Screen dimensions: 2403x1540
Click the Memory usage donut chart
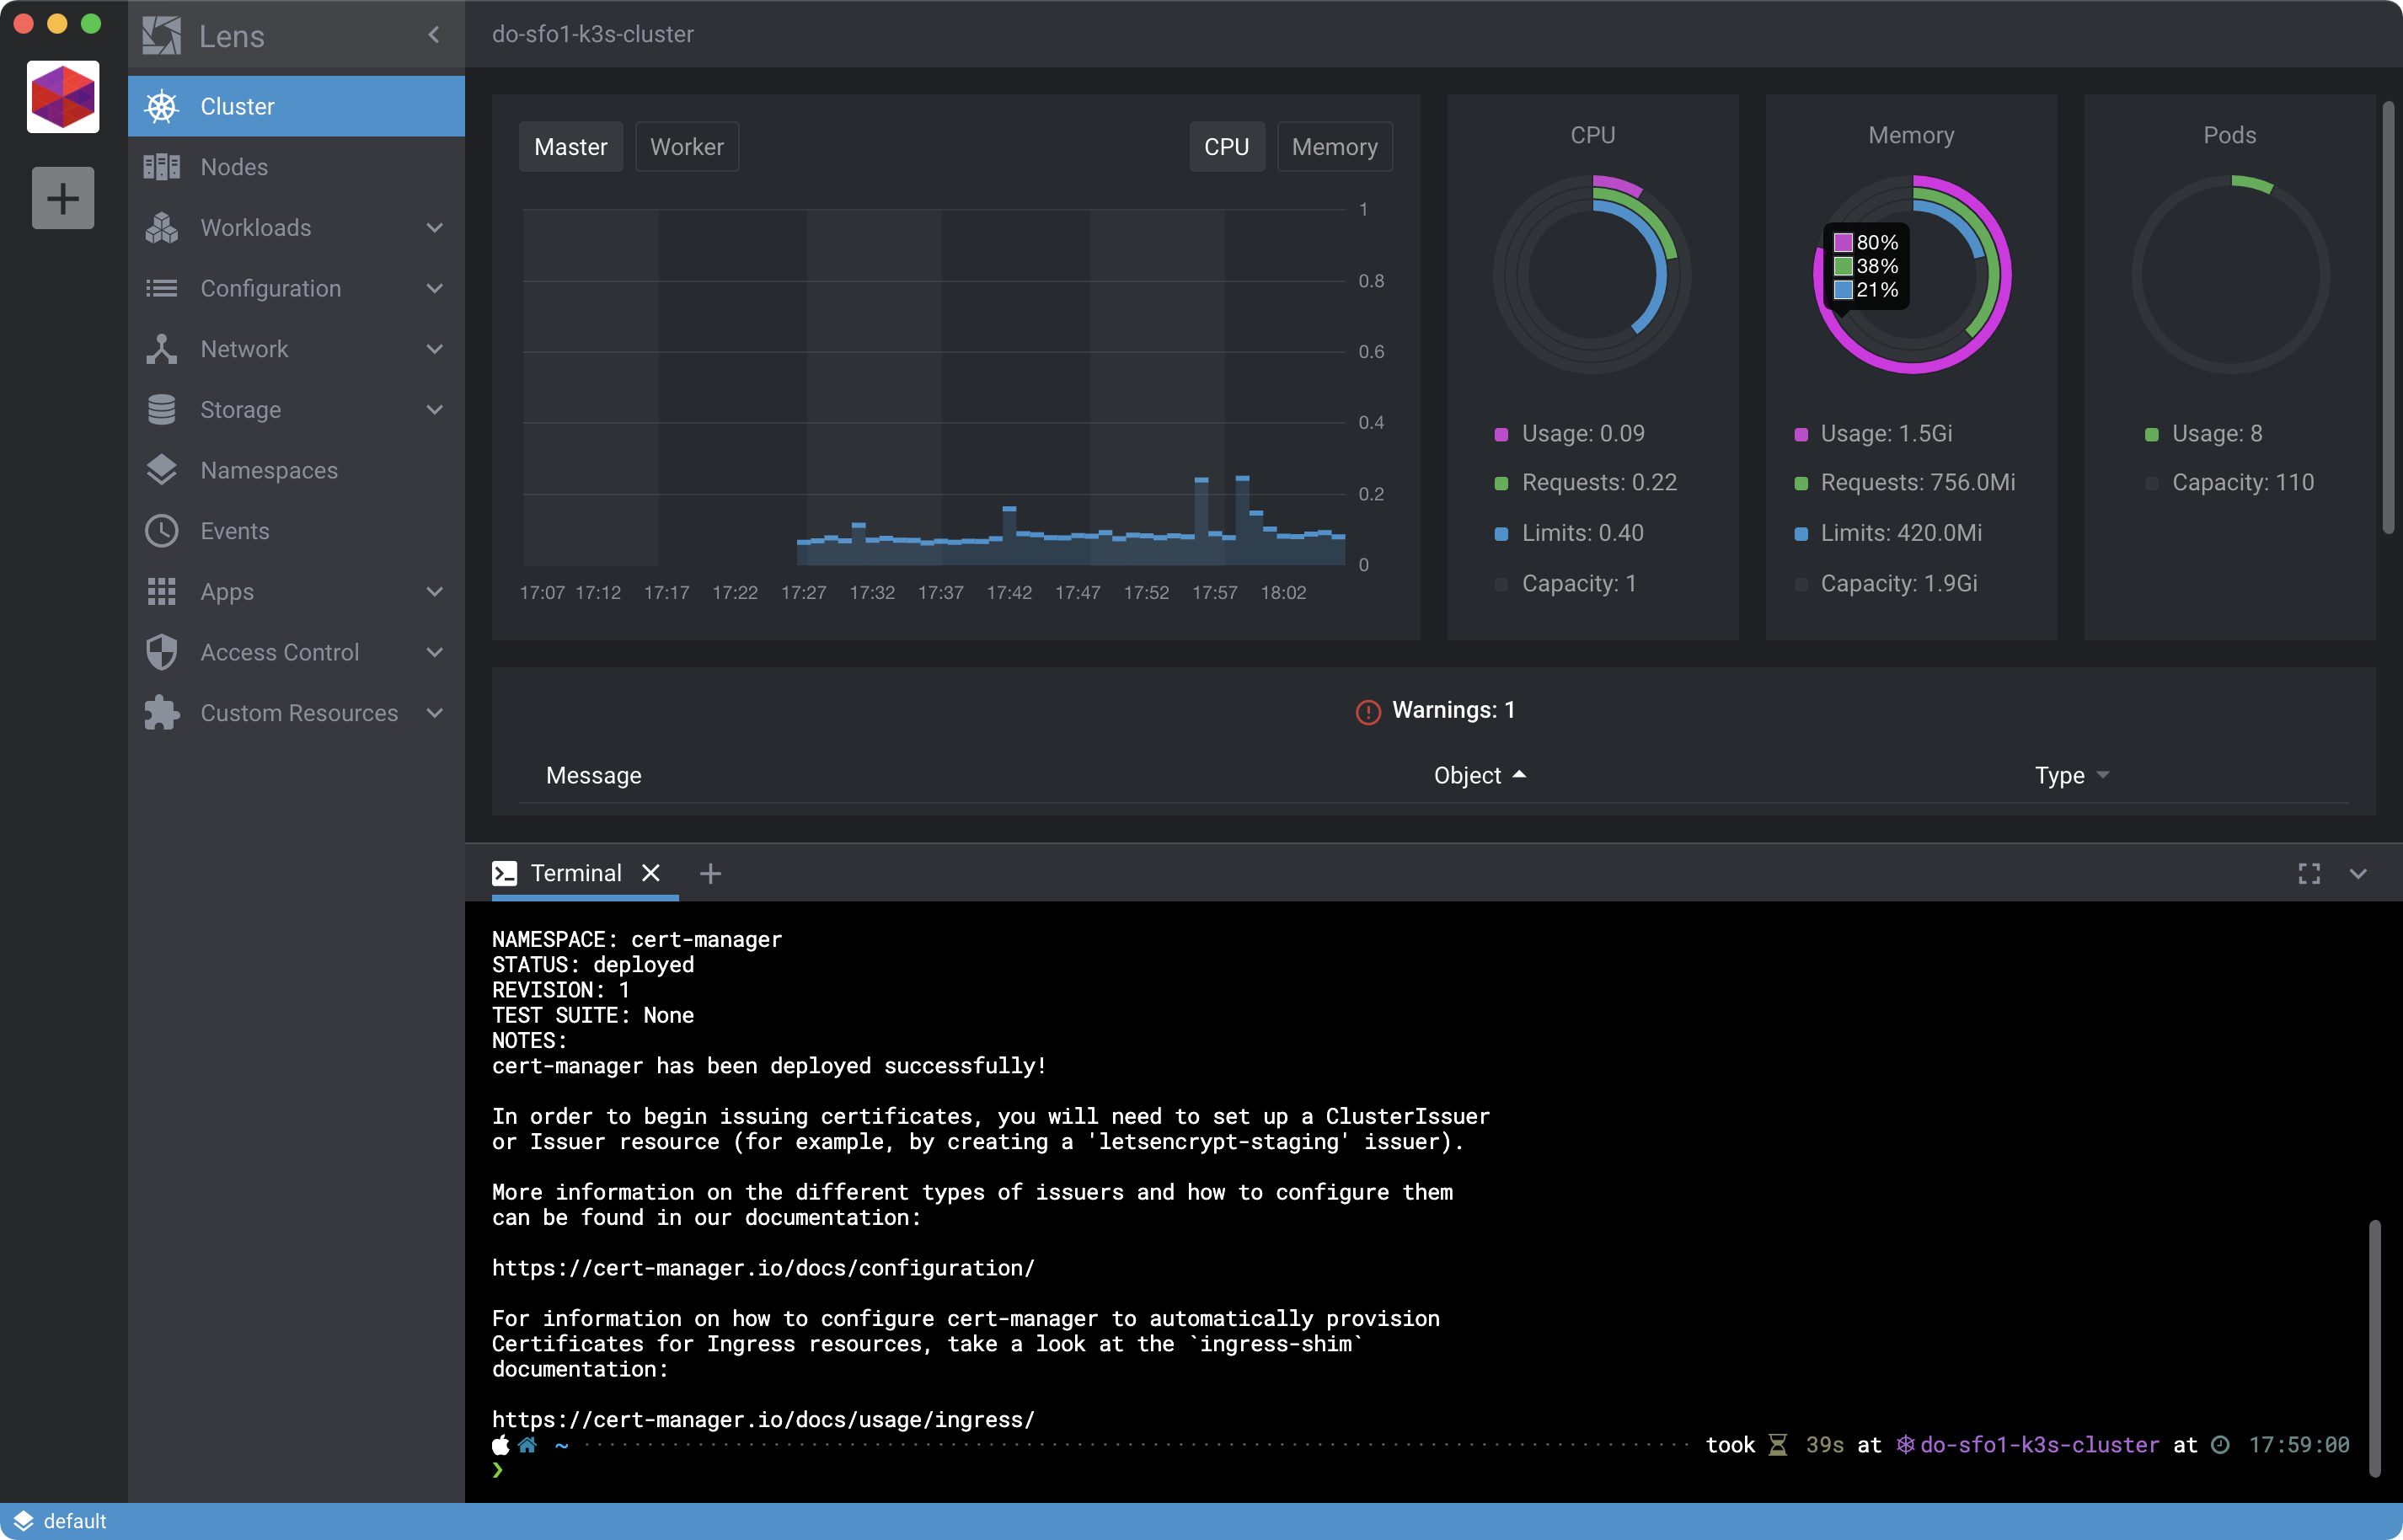point(1911,274)
